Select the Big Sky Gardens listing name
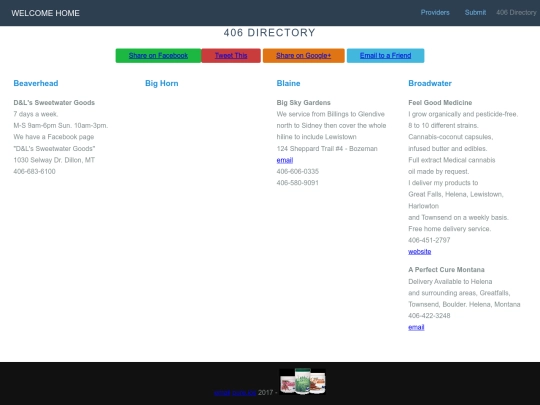This screenshot has width=540, height=405. [x=303, y=103]
